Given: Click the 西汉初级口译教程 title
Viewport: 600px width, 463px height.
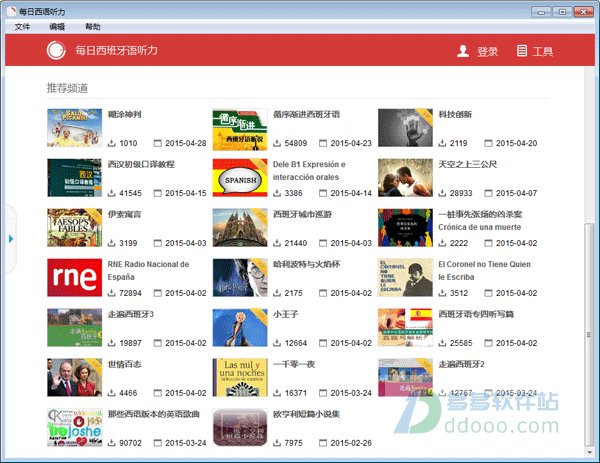Looking at the screenshot, I should point(141,165).
